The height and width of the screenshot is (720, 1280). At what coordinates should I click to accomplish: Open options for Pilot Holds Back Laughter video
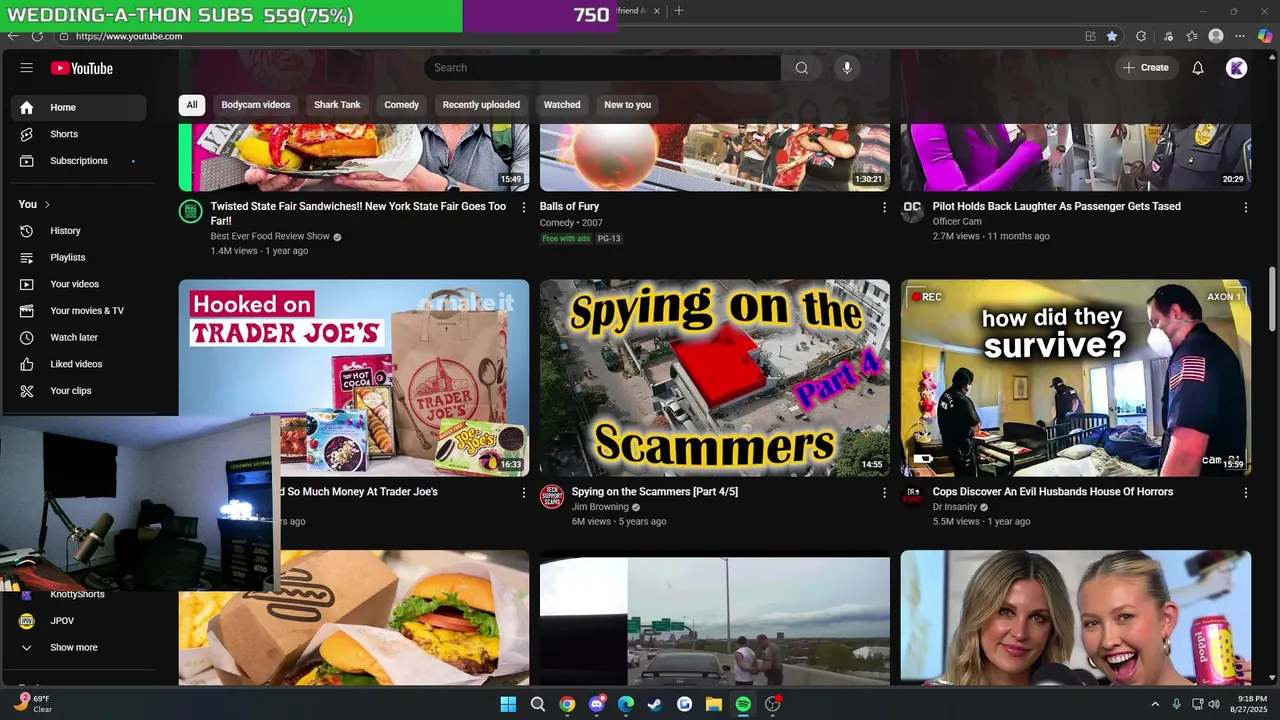(x=1246, y=207)
